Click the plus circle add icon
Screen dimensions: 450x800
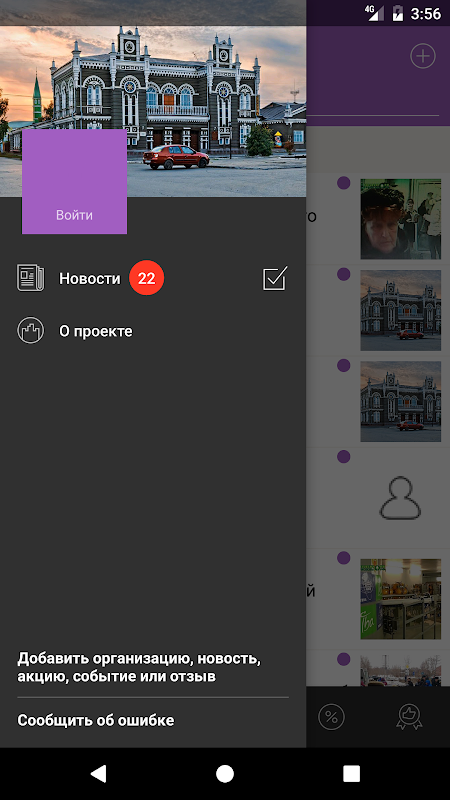click(x=423, y=56)
